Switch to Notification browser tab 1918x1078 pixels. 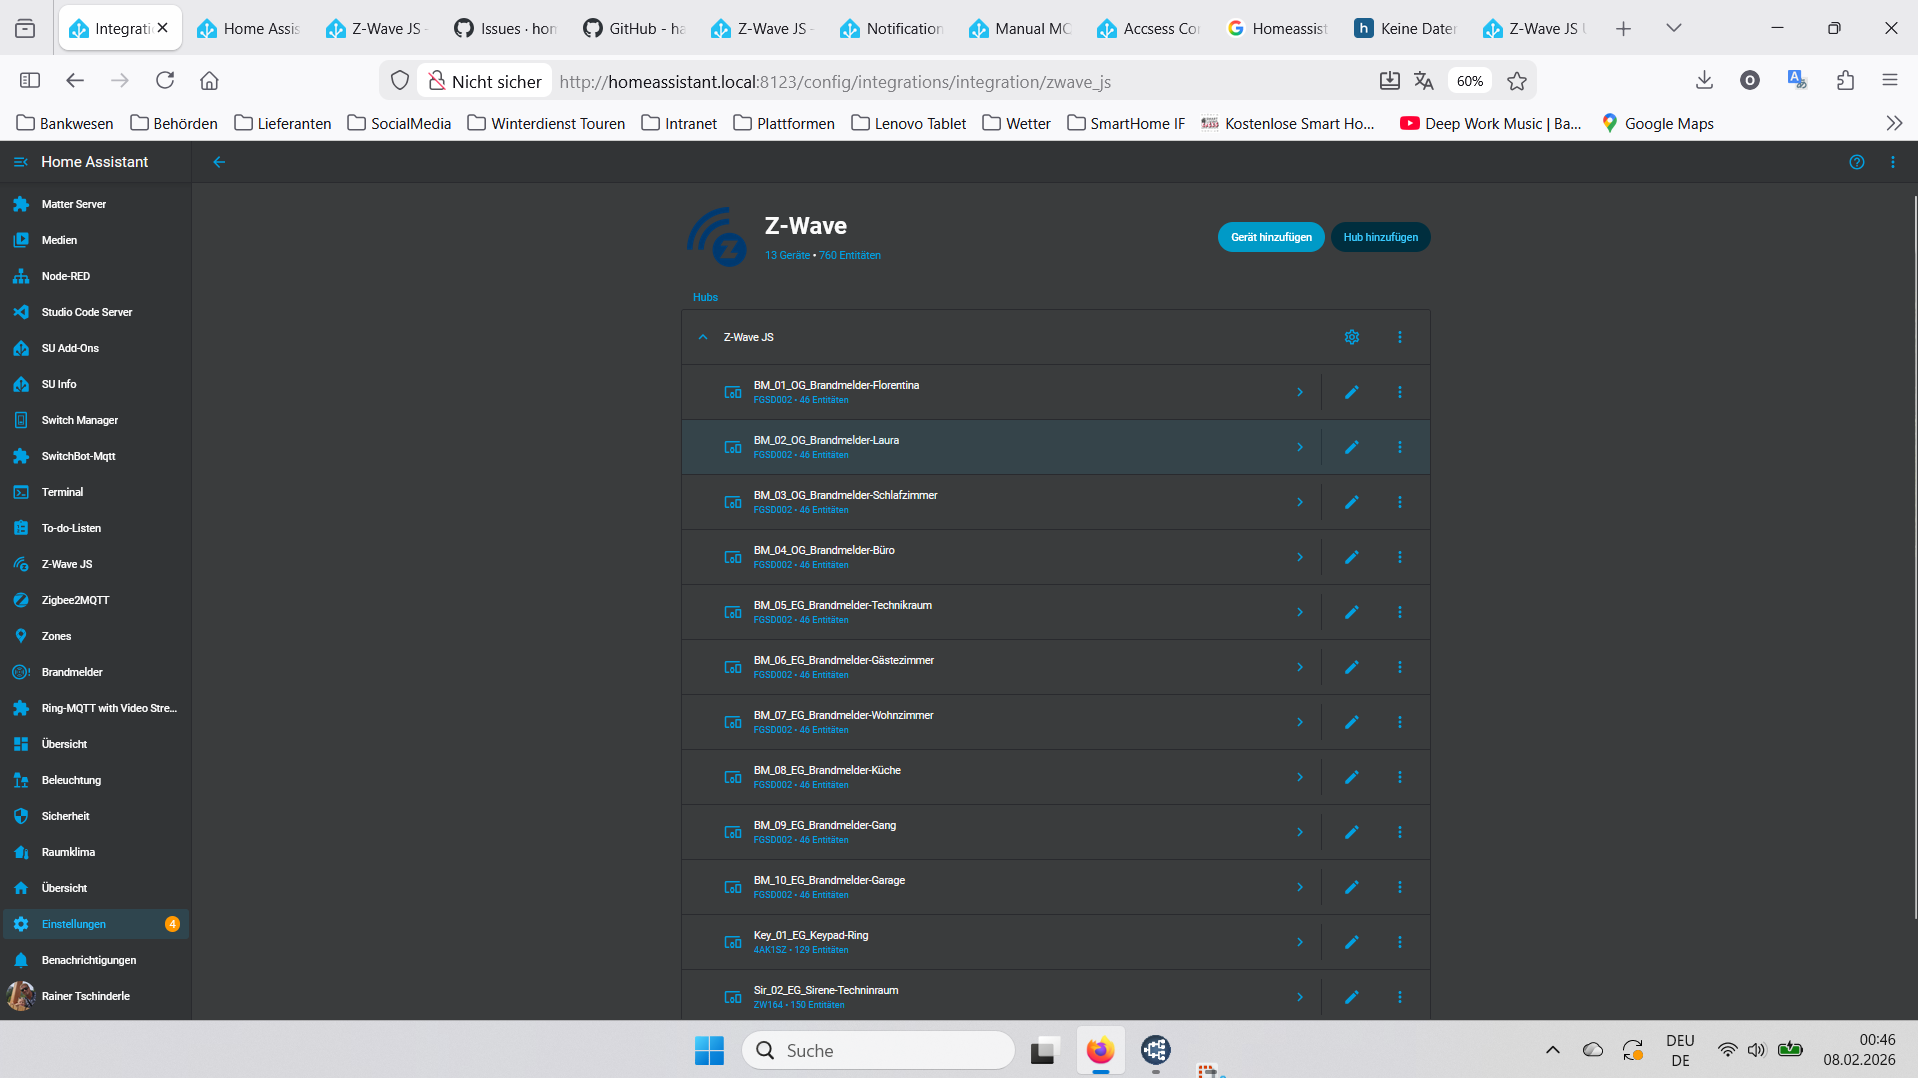[892, 28]
